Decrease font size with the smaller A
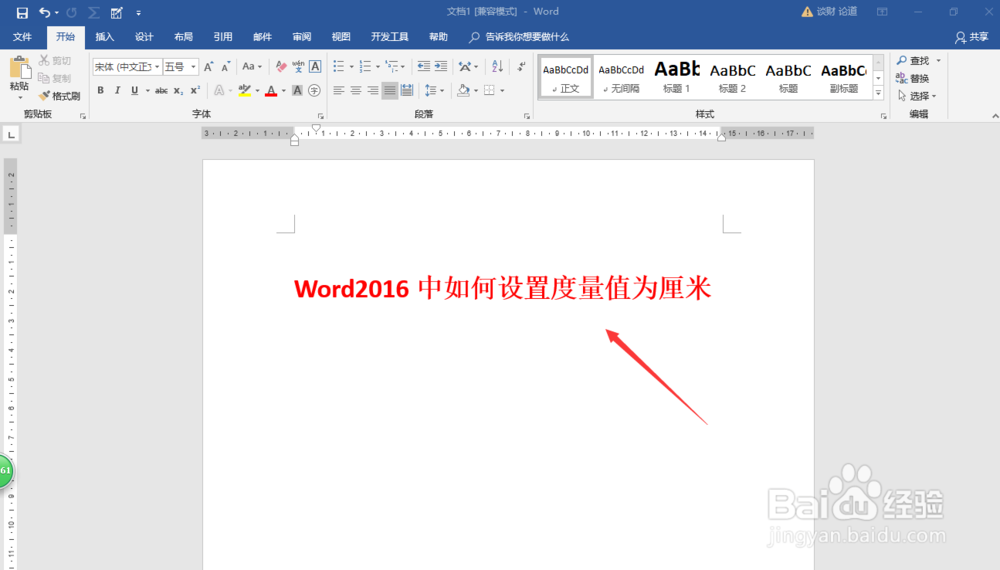 tap(226, 66)
